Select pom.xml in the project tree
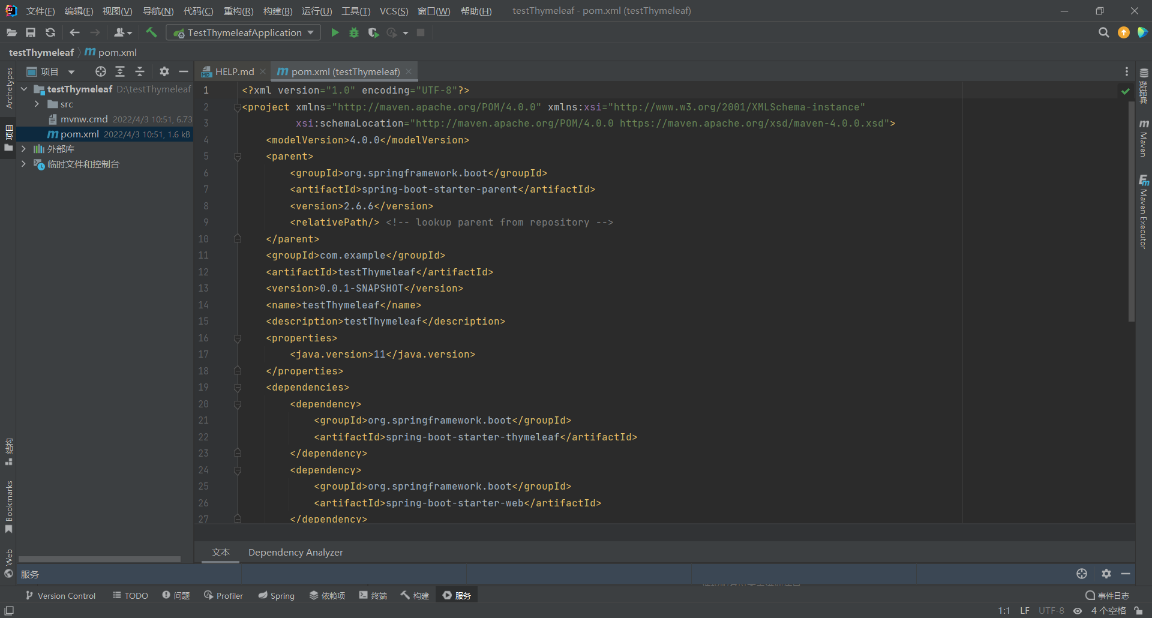The image size is (1152, 618). pos(104,134)
